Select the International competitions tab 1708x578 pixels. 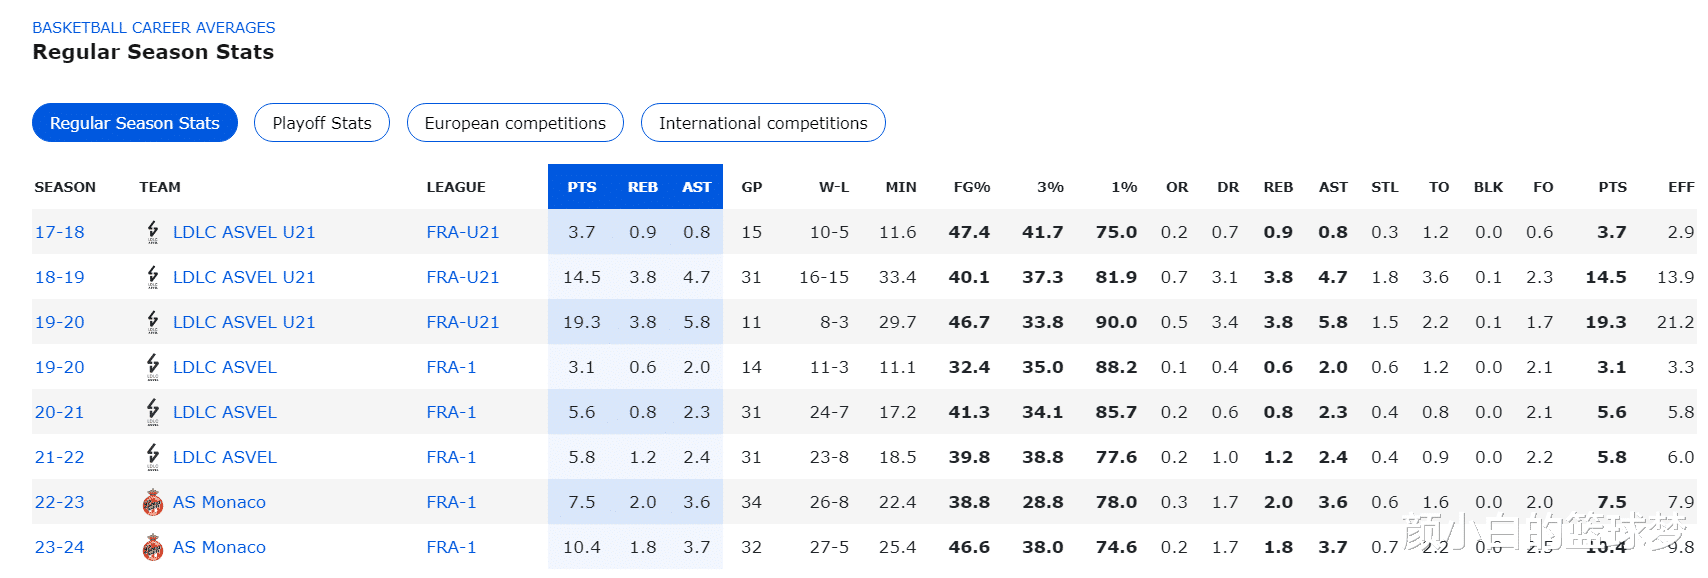click(x=763, y=123)
